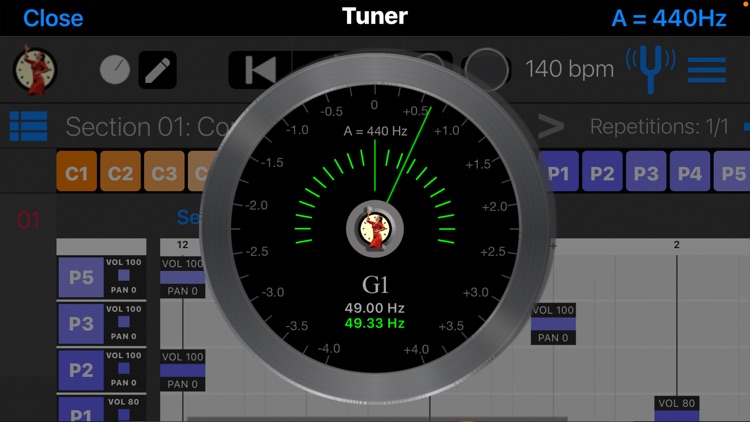
Task: Open the grey knob dial control
Action: (115, 70)
